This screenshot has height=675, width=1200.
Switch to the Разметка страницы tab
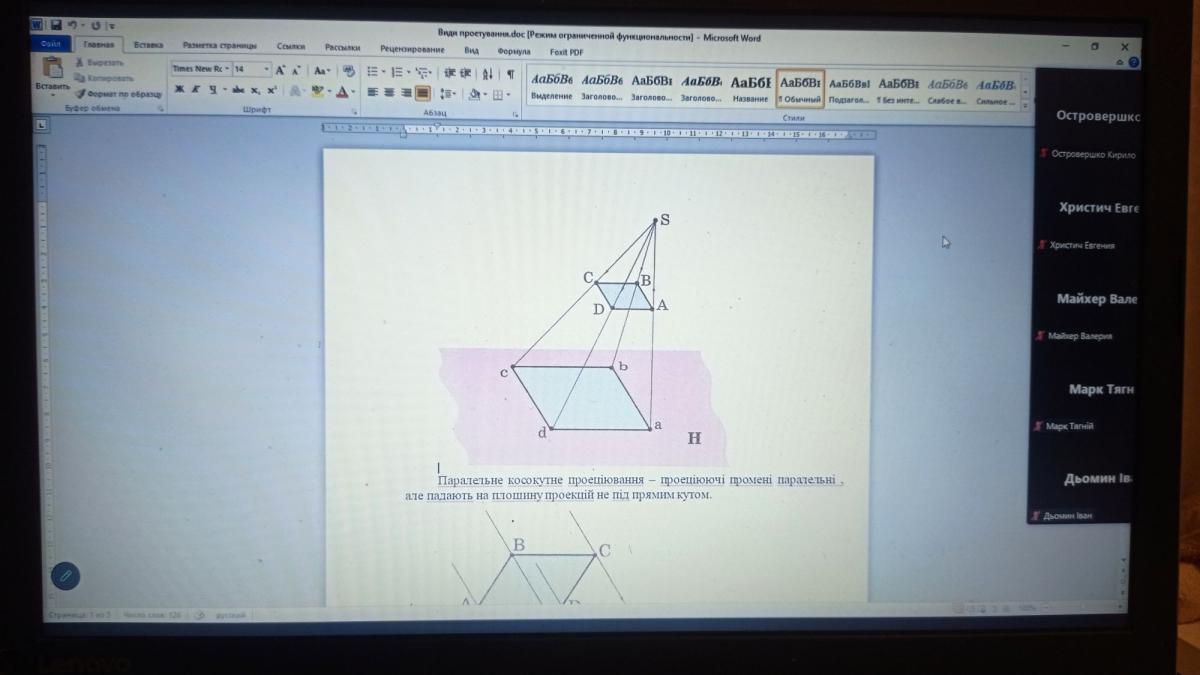219,45
